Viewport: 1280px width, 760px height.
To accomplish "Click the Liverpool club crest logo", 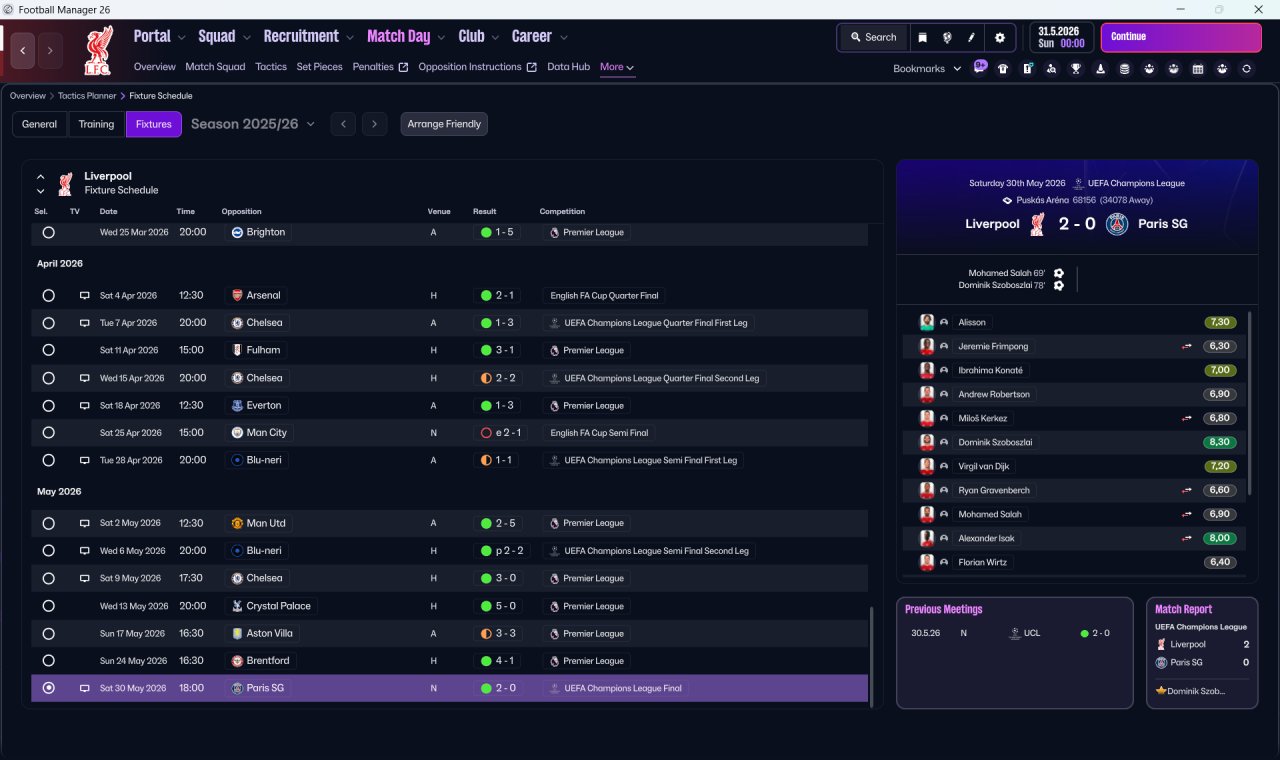I will point(99,50).
